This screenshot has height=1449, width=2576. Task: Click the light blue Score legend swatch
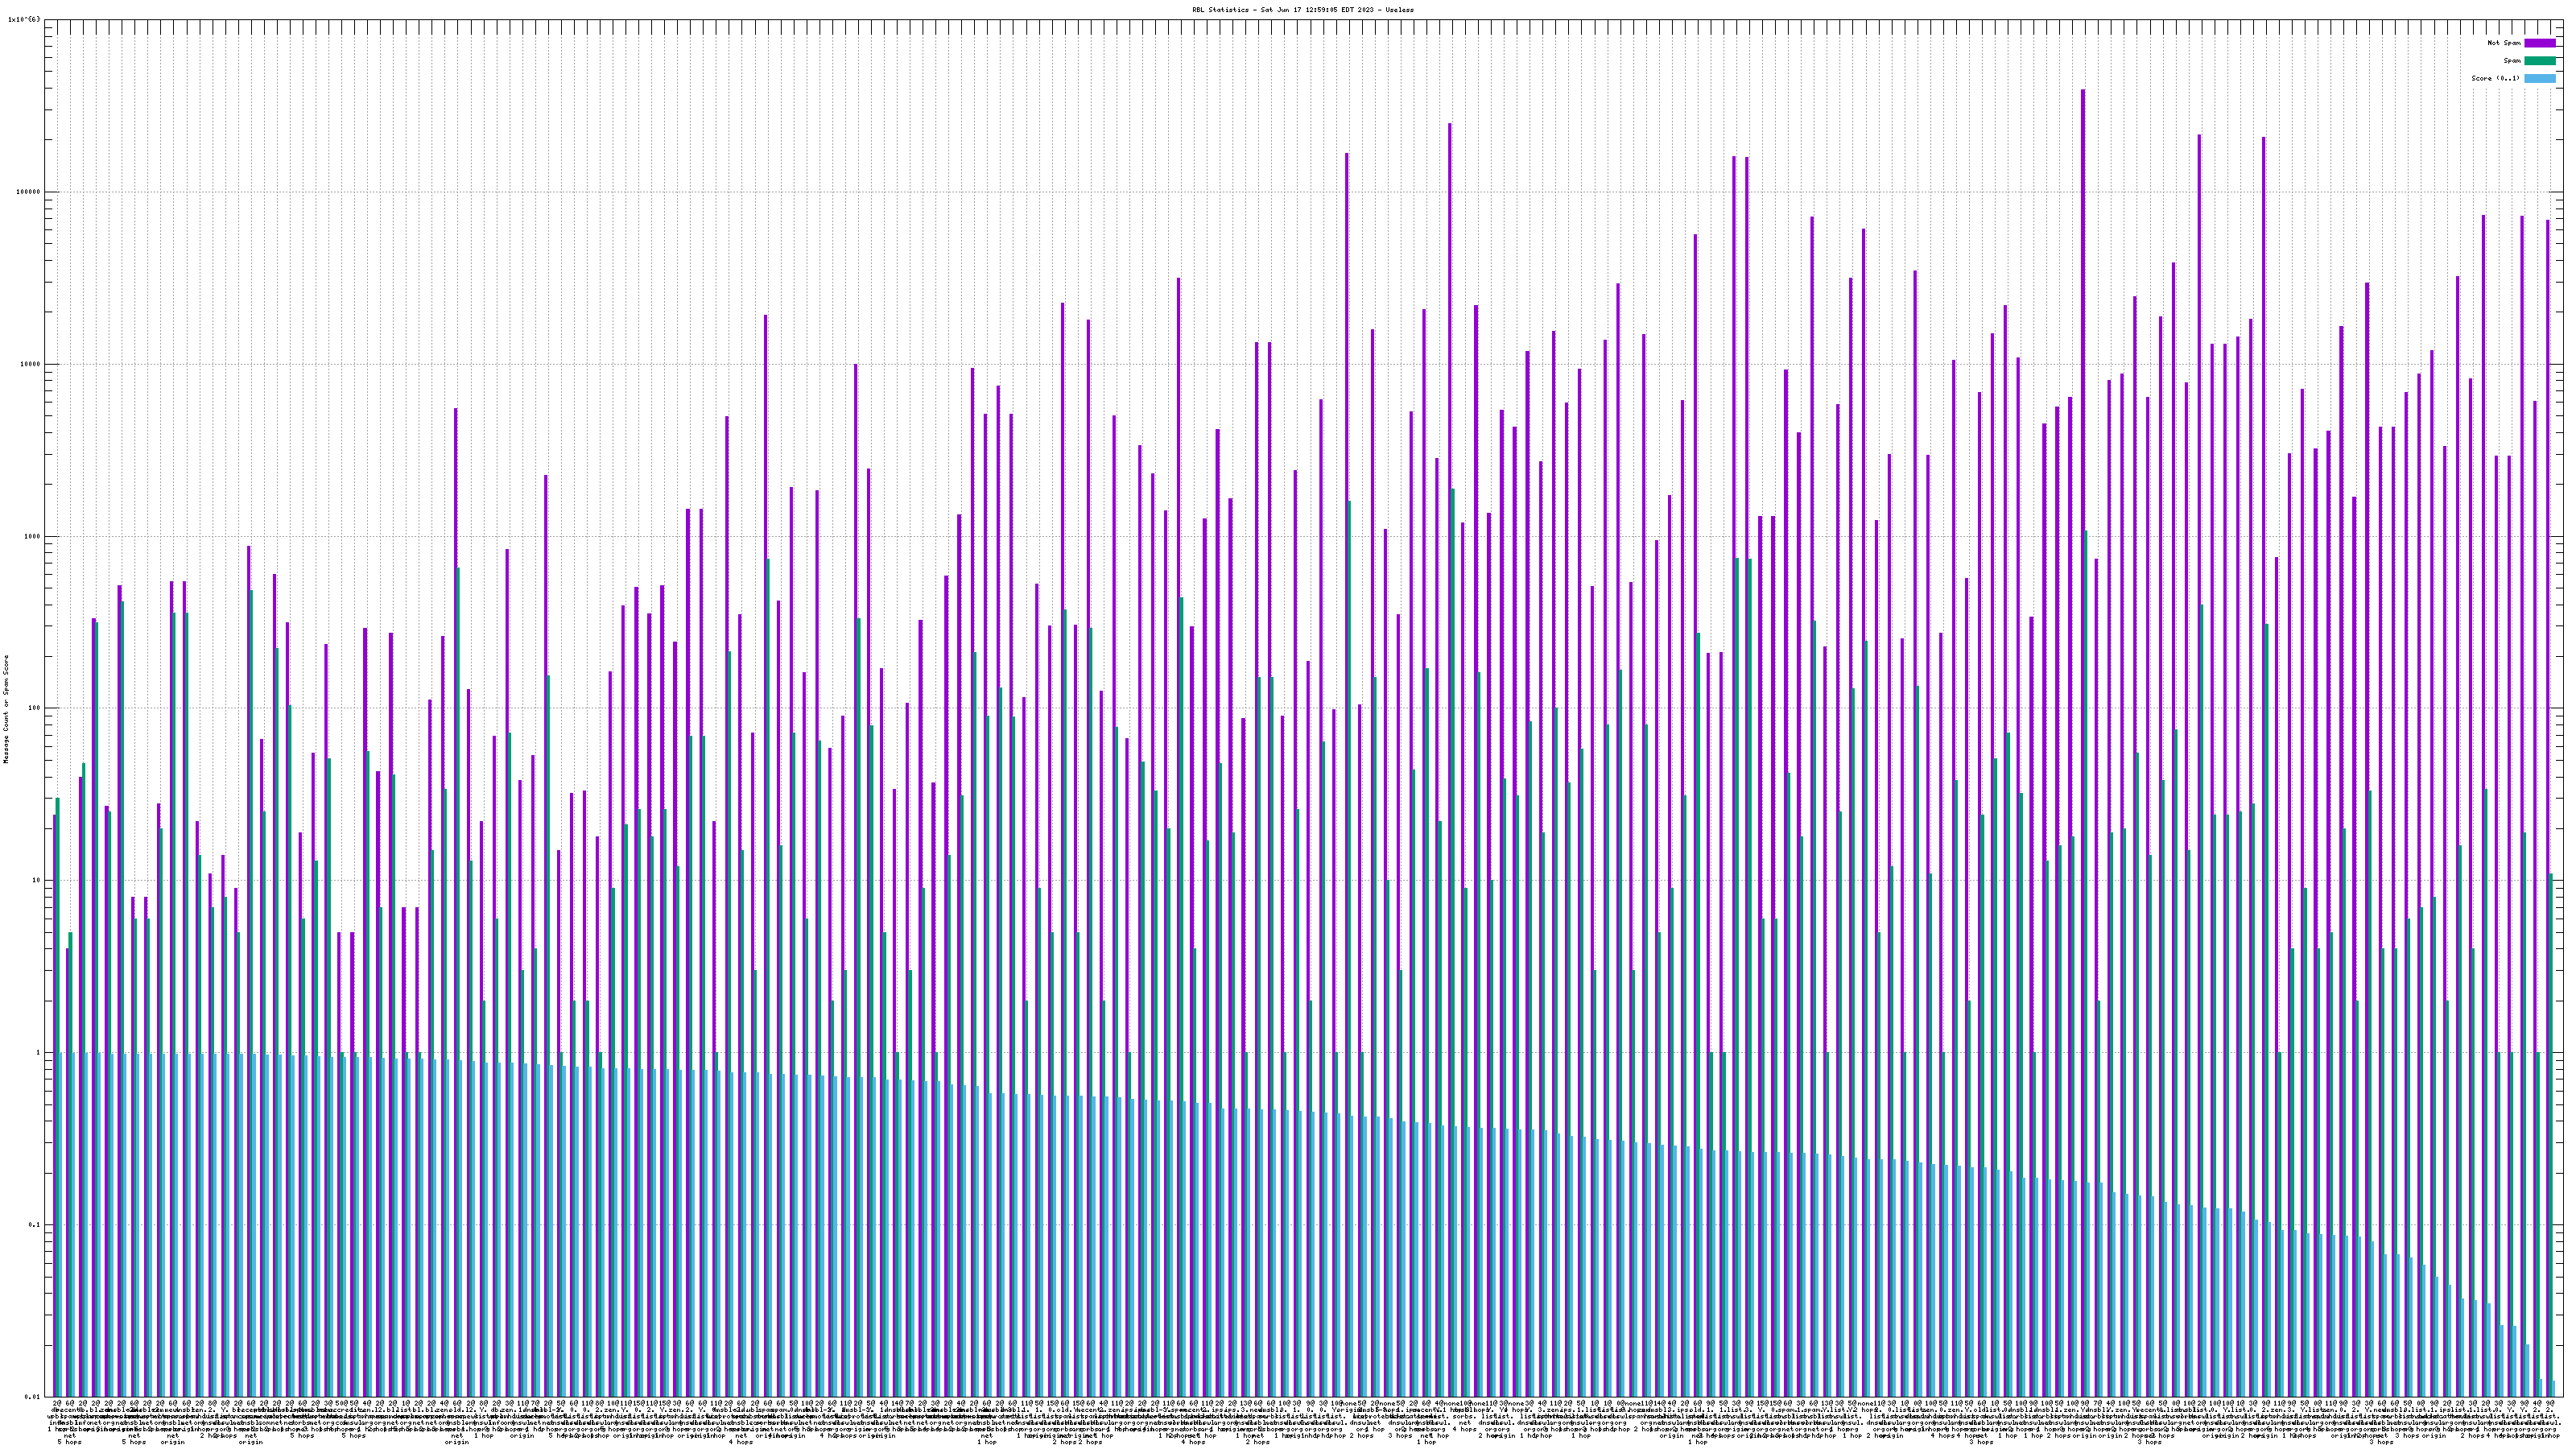2539,78
